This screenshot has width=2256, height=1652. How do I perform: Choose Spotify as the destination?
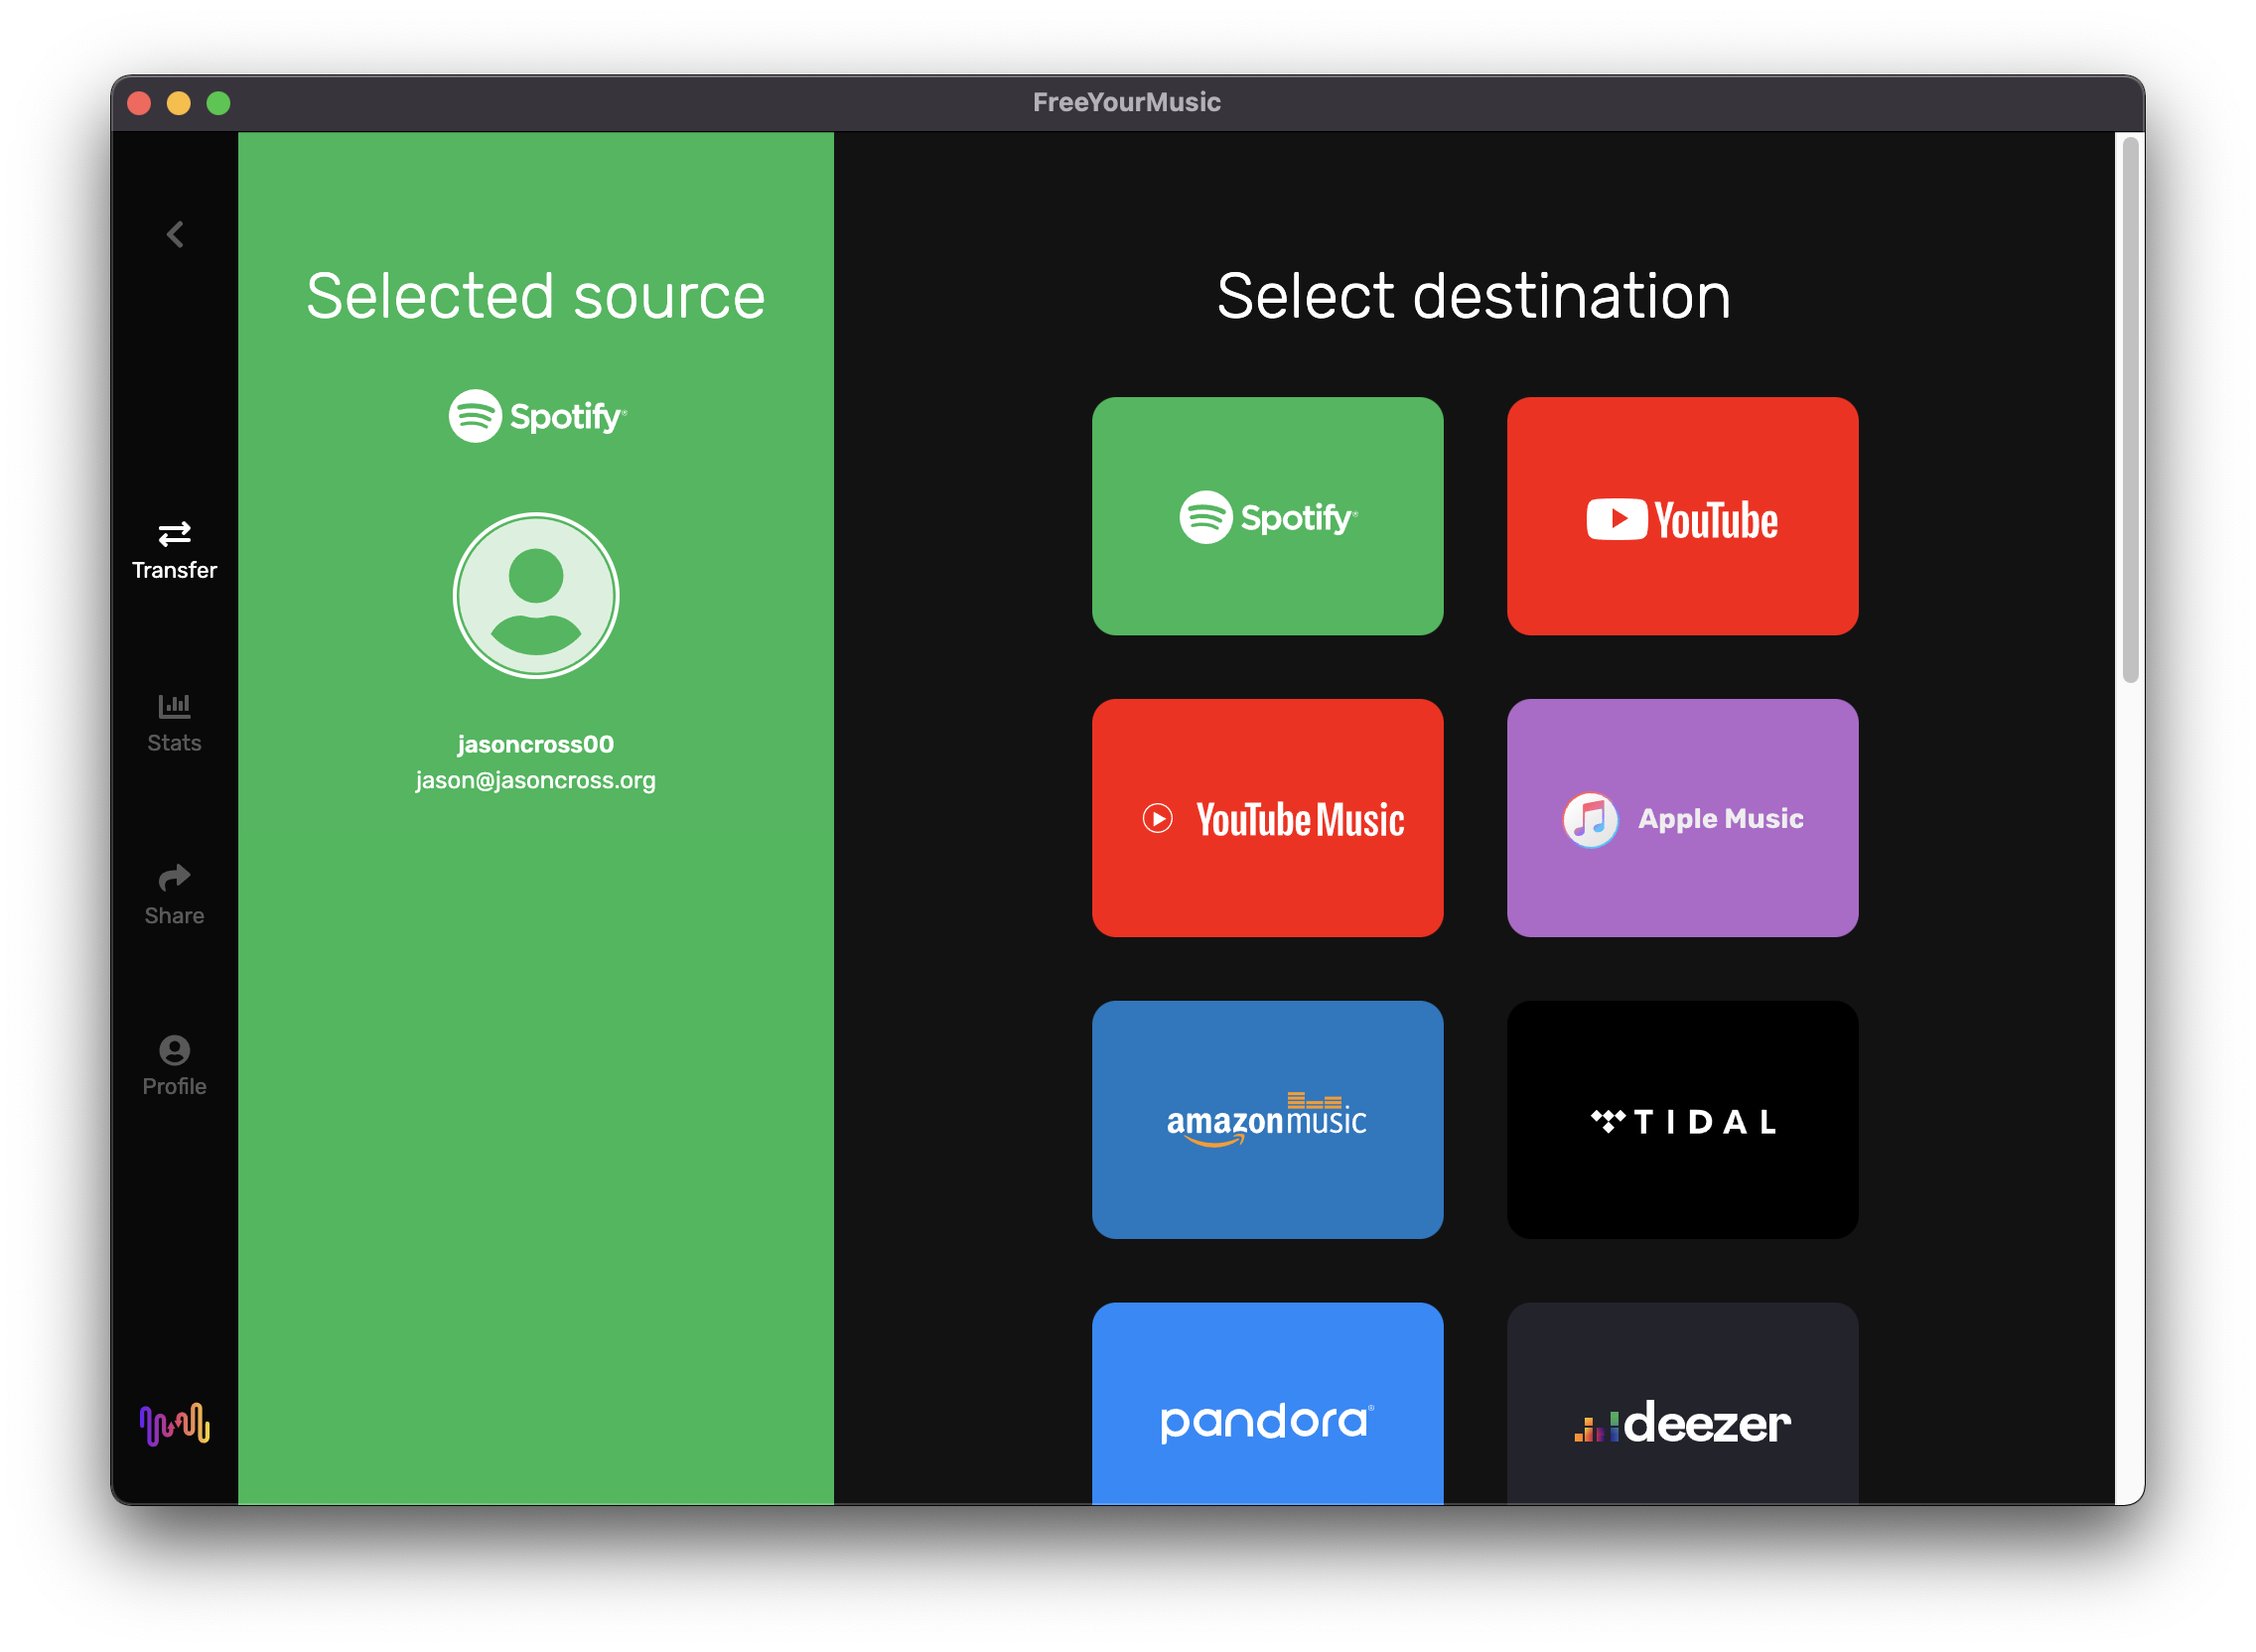click(1268, 516)
